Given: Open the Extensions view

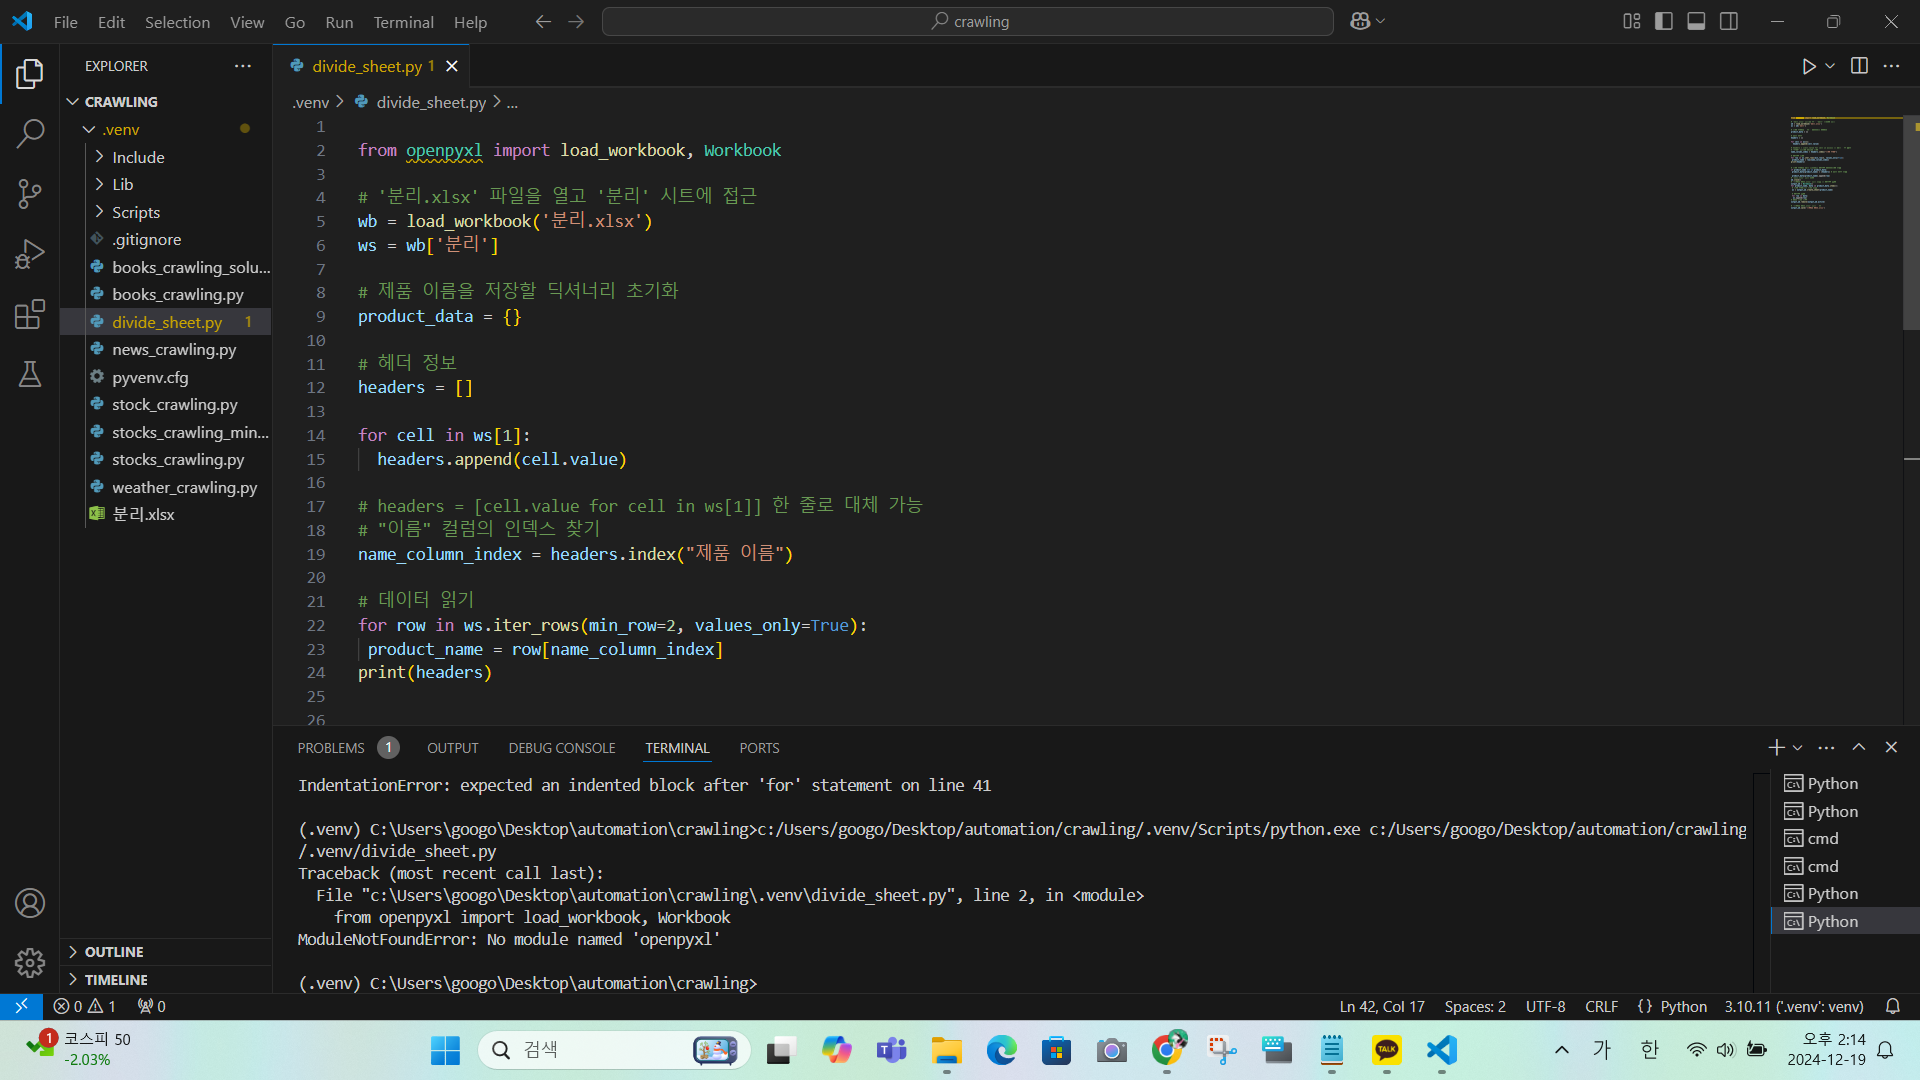Looking at the screenshot, I should click(x=30, y=314).
